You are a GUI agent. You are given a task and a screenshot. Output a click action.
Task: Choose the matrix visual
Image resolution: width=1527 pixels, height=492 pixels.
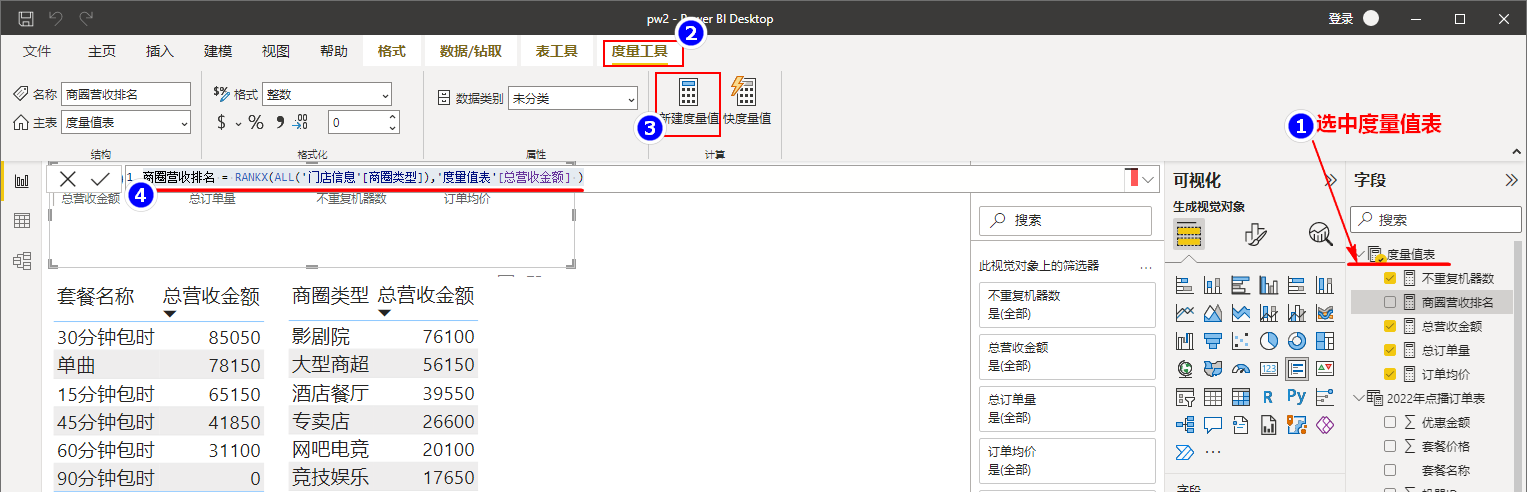[x=1241, y=397]
